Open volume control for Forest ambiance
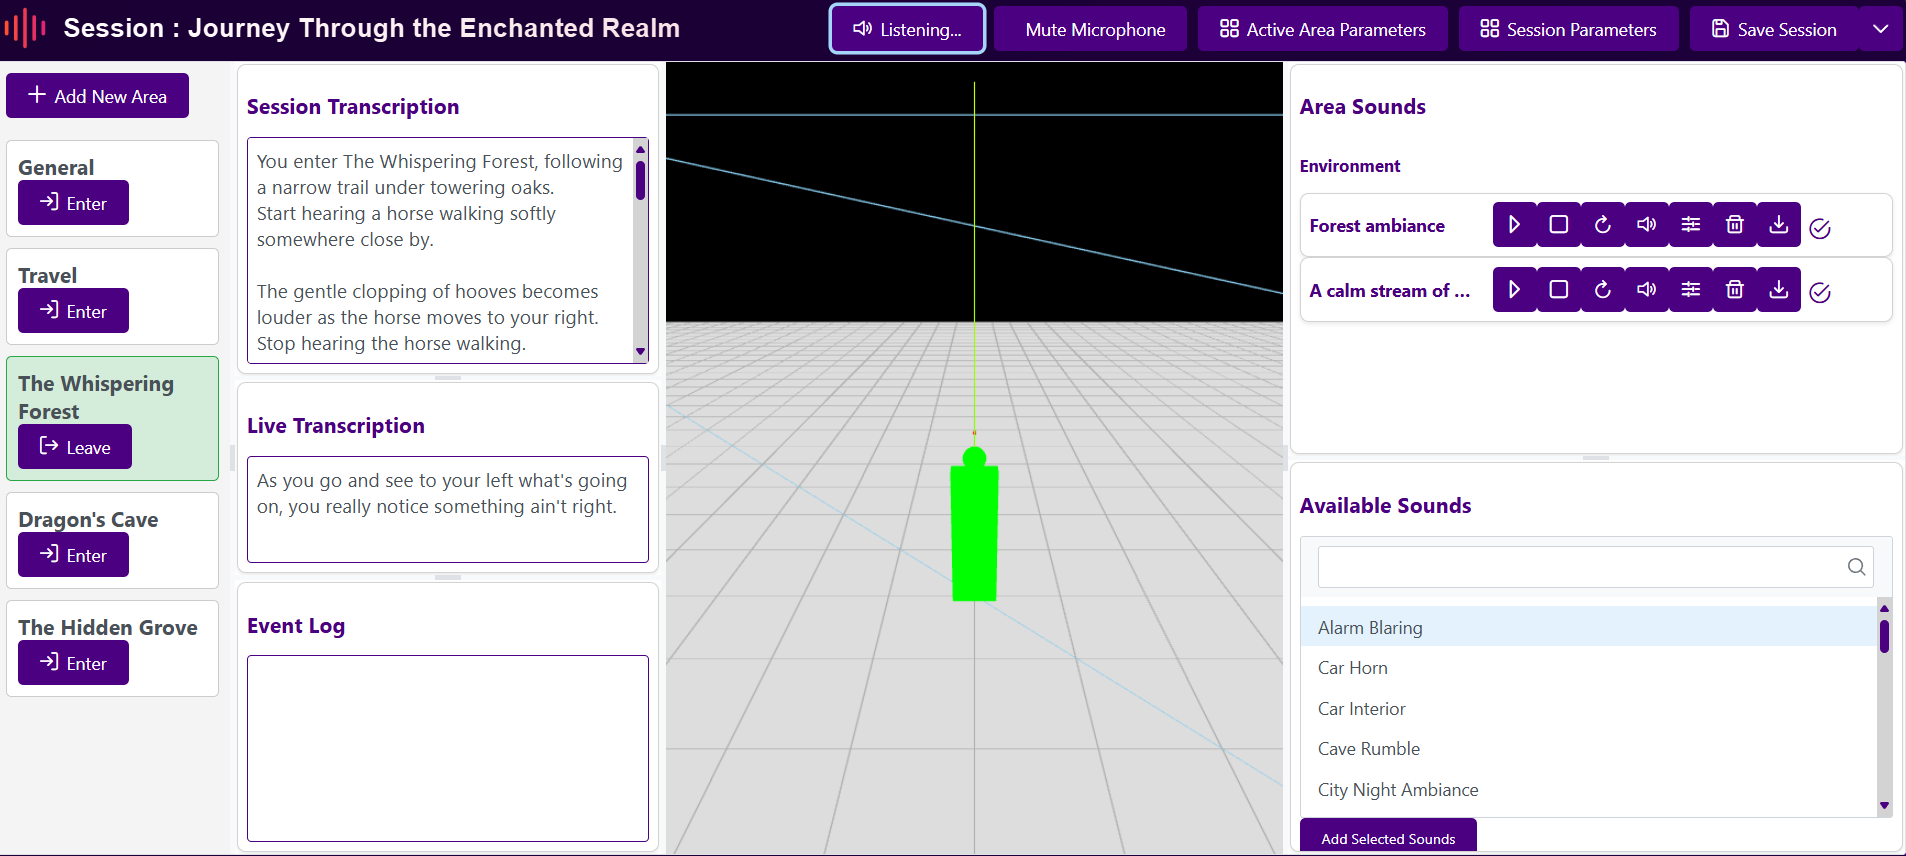Viewport: 1906px width, 856px height. (1646, 225)
